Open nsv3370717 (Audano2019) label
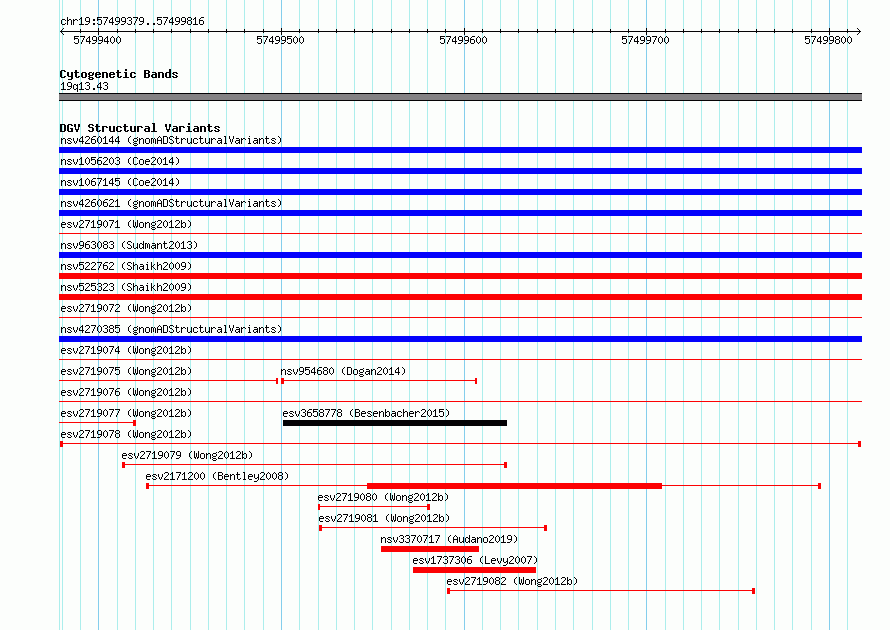 449,539
